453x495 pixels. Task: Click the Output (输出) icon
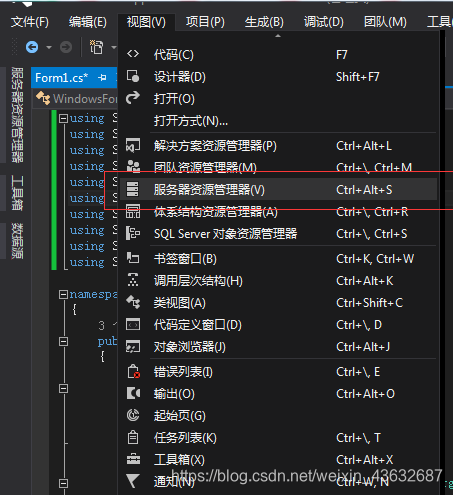coord(133,393)
